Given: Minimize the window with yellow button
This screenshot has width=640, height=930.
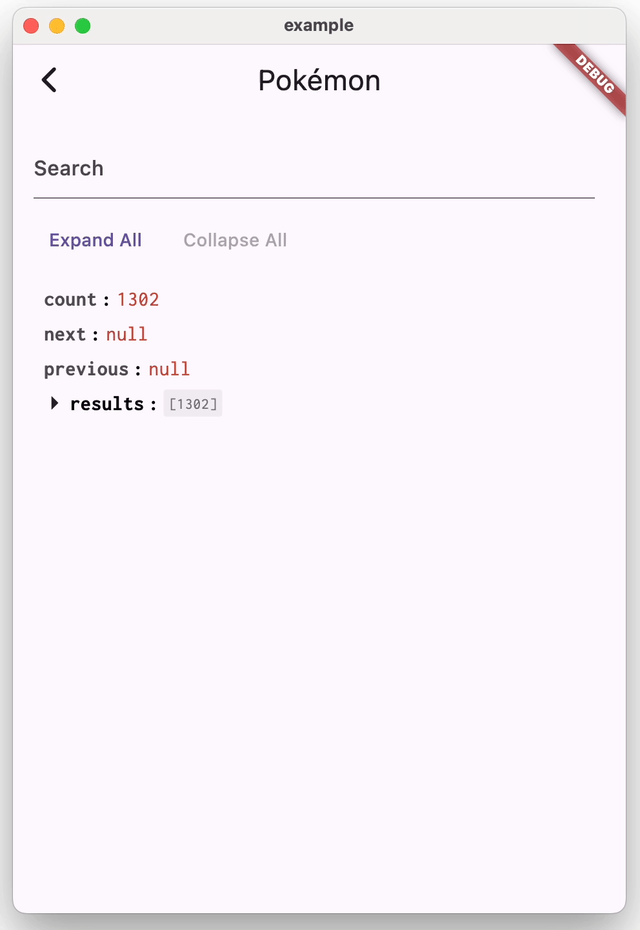Looking at the screenshot, I should [x=57, y=26].
